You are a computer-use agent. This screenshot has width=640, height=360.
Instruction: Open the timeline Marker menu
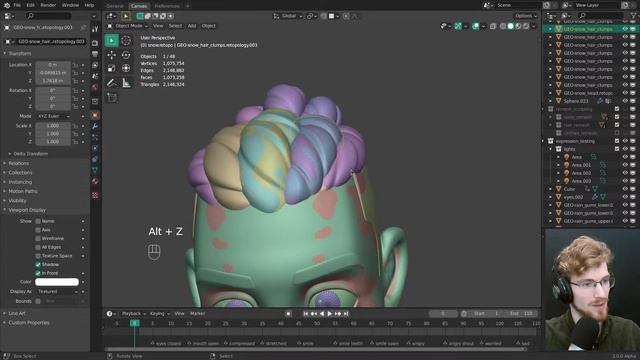[198, 313]
